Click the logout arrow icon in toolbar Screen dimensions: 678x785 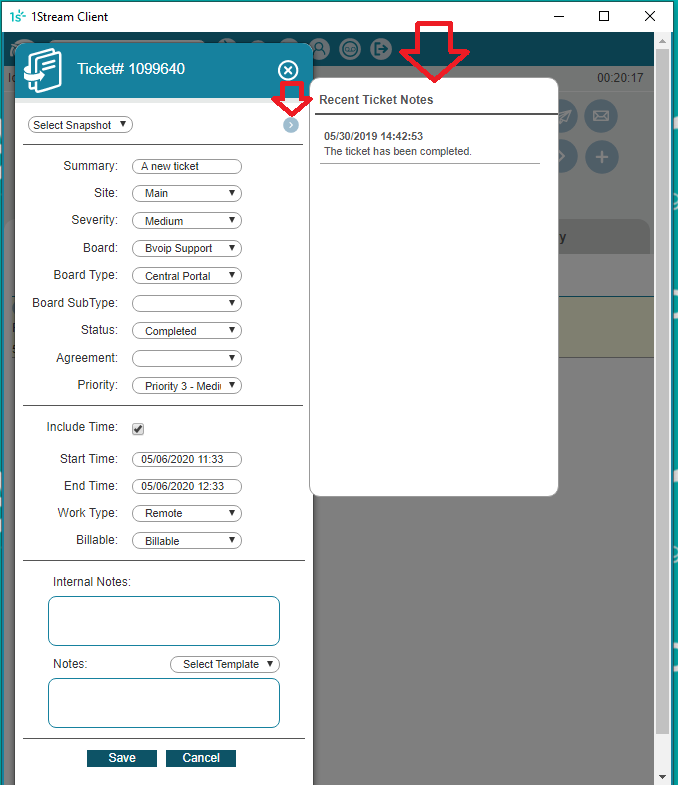(x=381, y=49)
